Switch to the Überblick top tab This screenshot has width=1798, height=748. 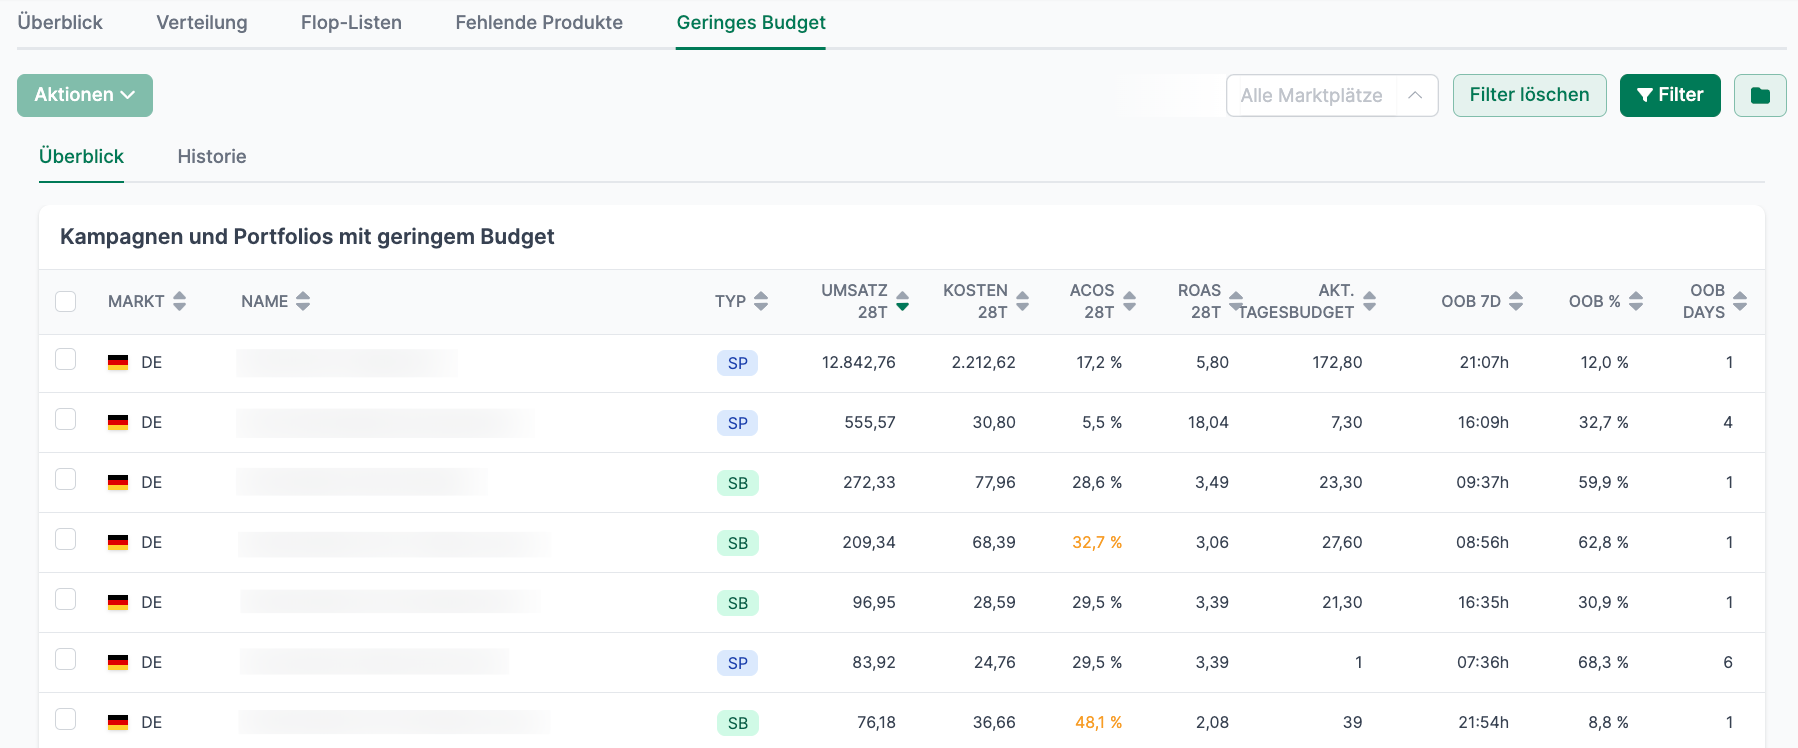tap(60, 22)
